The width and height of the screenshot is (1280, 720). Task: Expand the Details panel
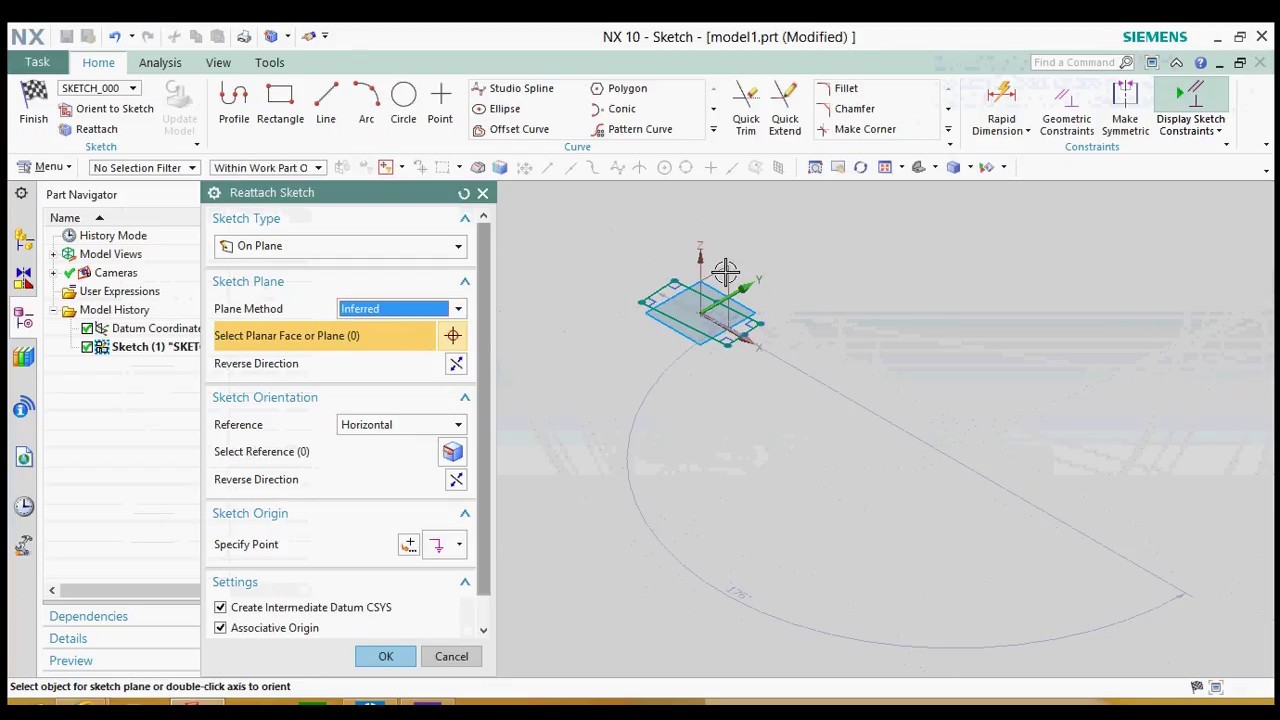[x=68, y=639]
